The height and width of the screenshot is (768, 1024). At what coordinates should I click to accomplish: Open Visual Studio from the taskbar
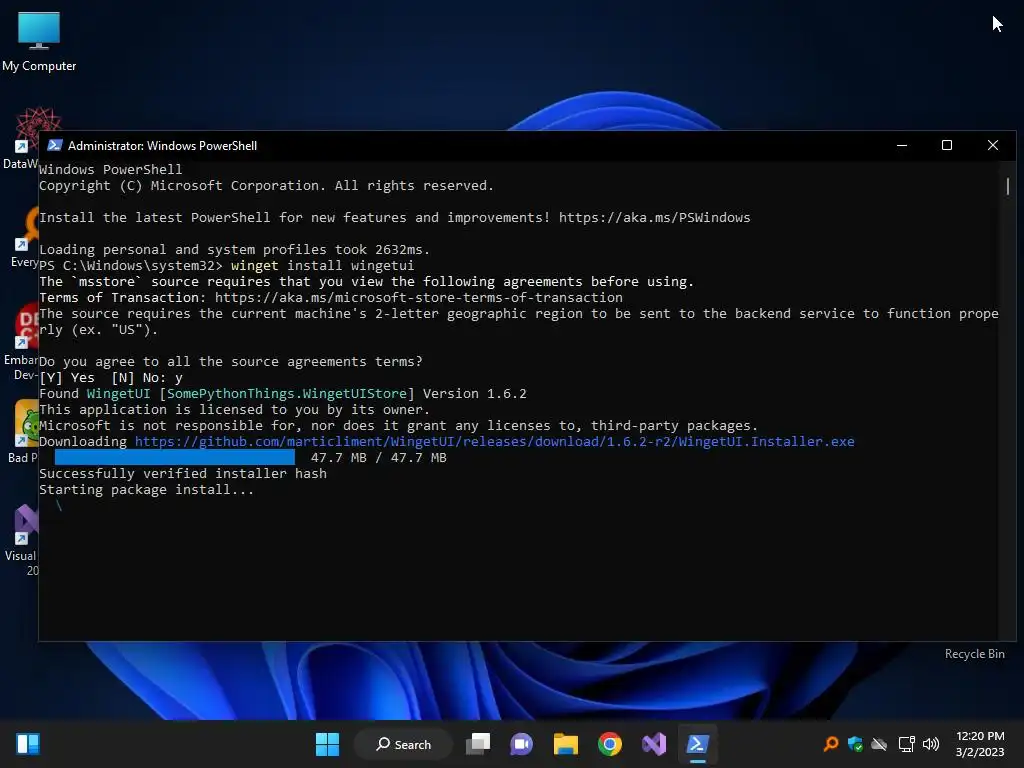654,744
